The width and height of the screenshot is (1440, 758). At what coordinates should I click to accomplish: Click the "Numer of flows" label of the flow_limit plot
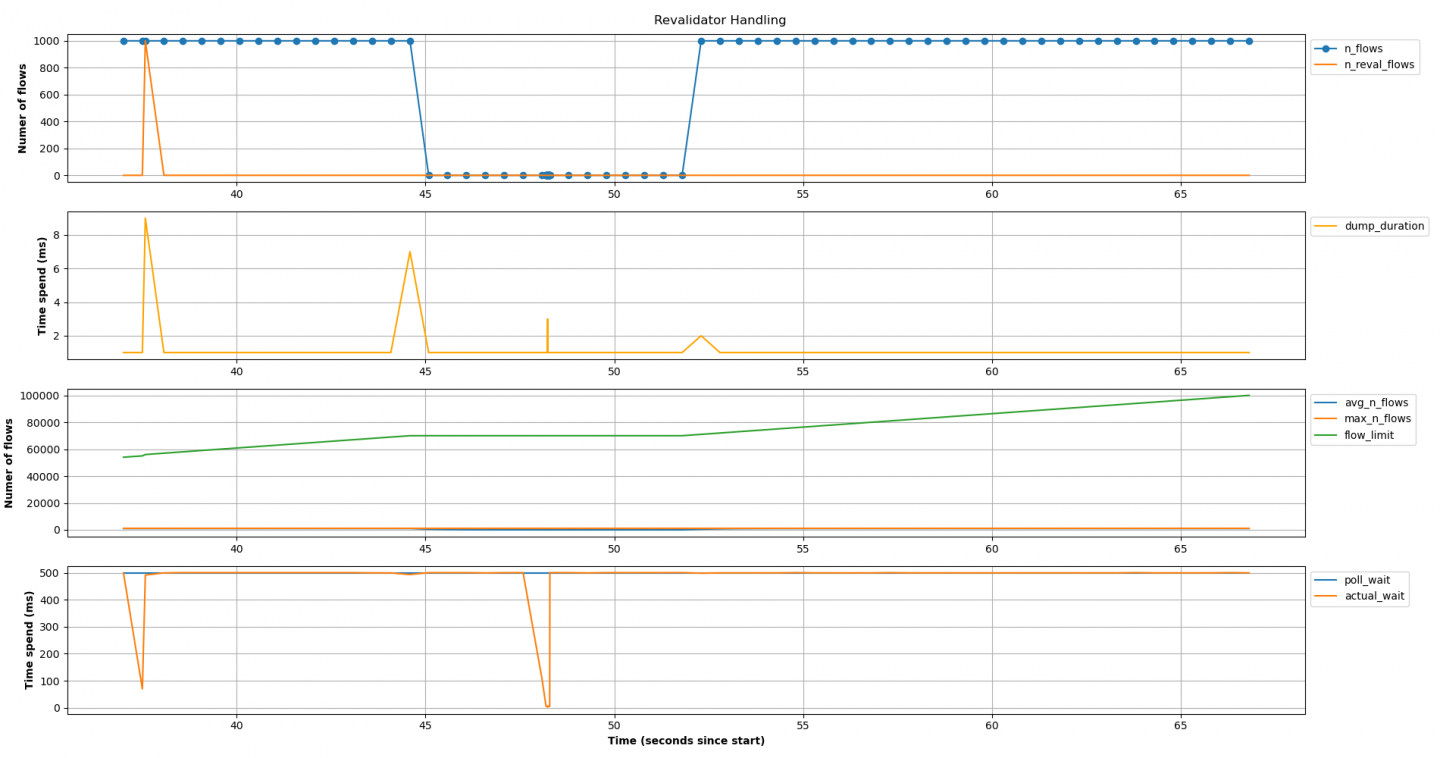(9, 462)
